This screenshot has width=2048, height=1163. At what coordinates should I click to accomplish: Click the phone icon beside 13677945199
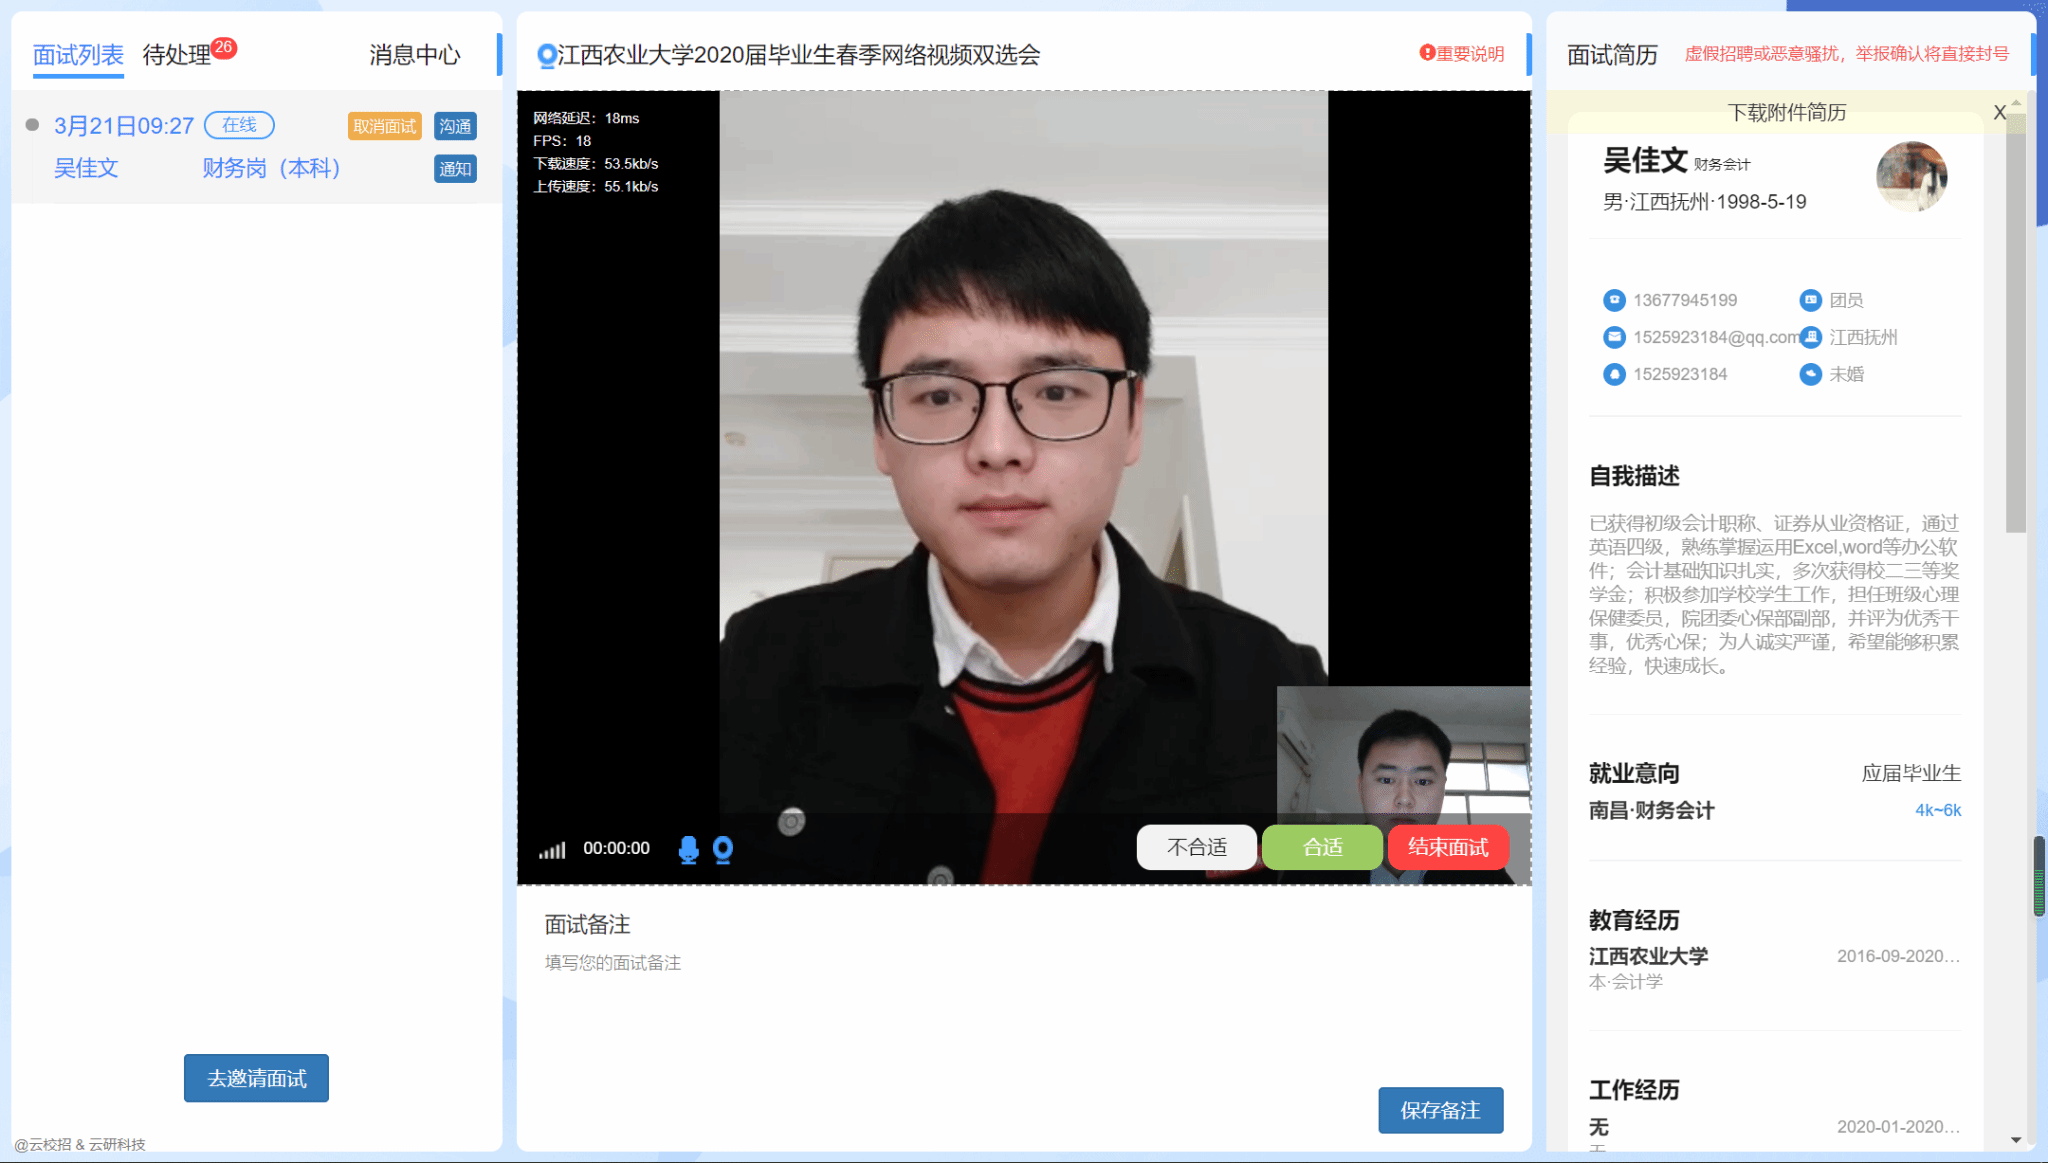[1614, 300]
